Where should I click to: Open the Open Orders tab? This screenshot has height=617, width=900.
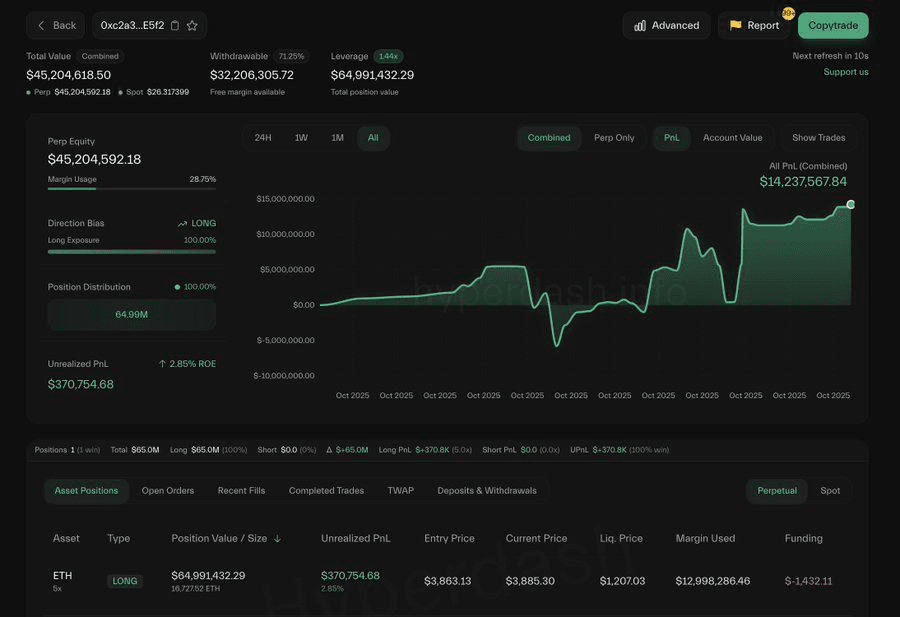(168, 491)
